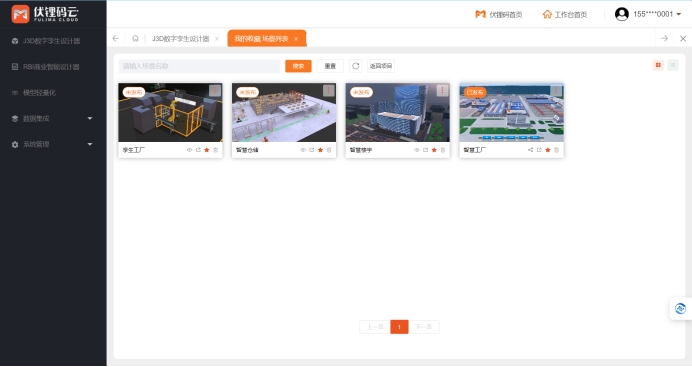Expand the 系统管理 sidebar menu
Screen dimensions: 692x367
53,144
